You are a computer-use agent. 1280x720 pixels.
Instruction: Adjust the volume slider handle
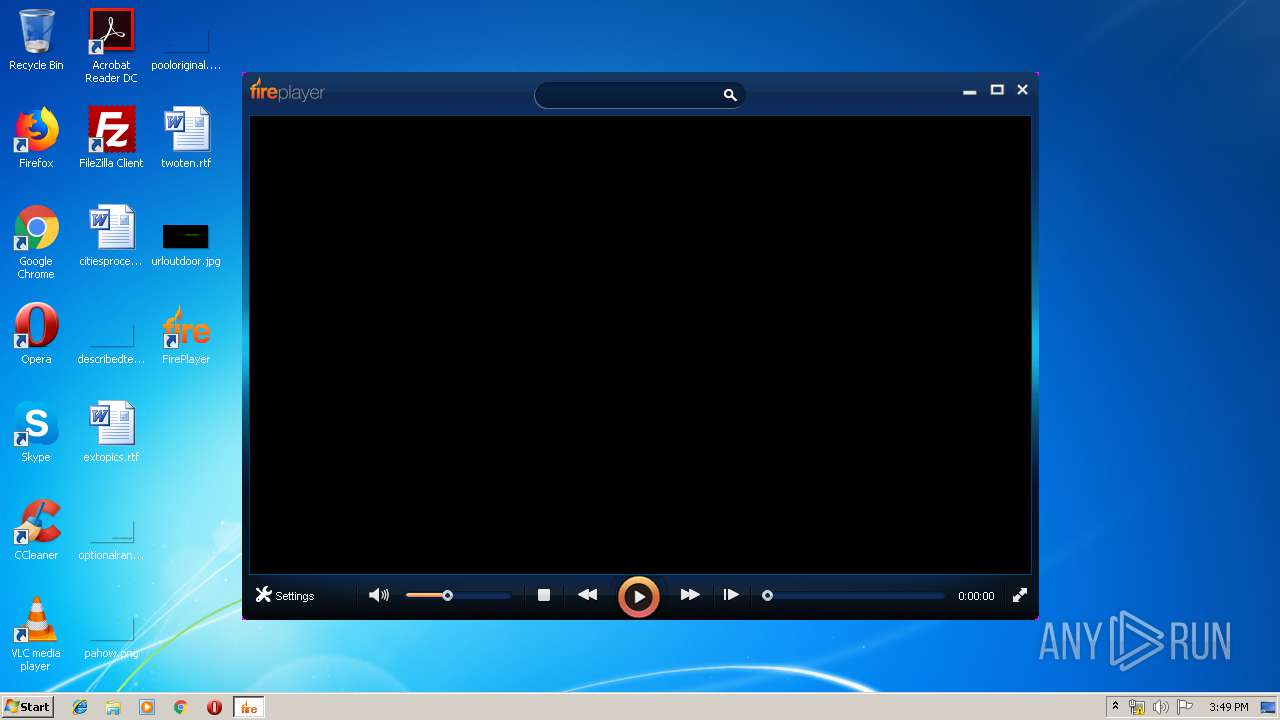click(x=447, y=595)
